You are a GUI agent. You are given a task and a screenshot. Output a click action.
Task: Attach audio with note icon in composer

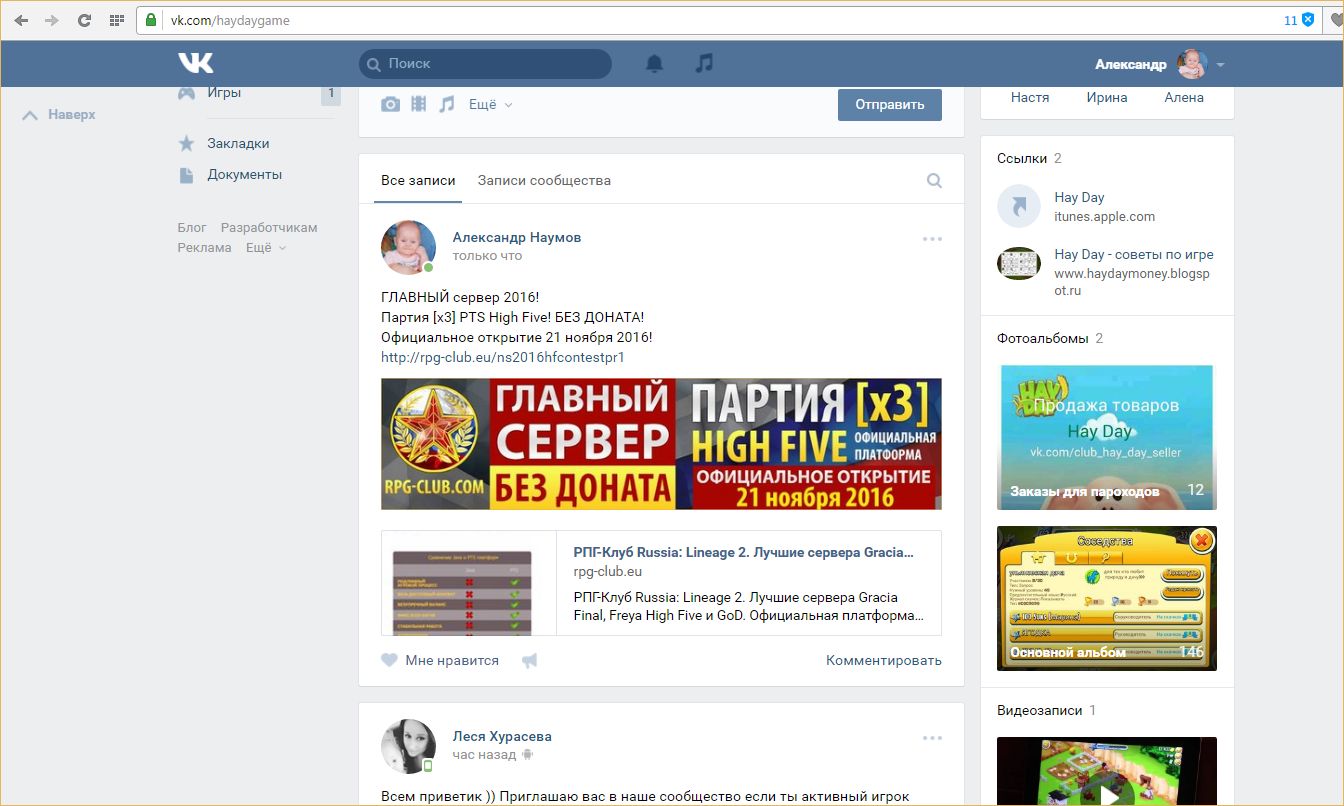click(447, 104)
